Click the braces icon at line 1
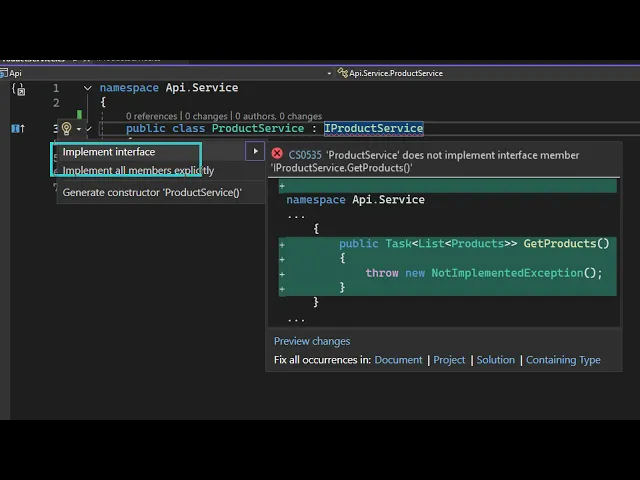The image size is (640, 480). [x=18, y=89]
